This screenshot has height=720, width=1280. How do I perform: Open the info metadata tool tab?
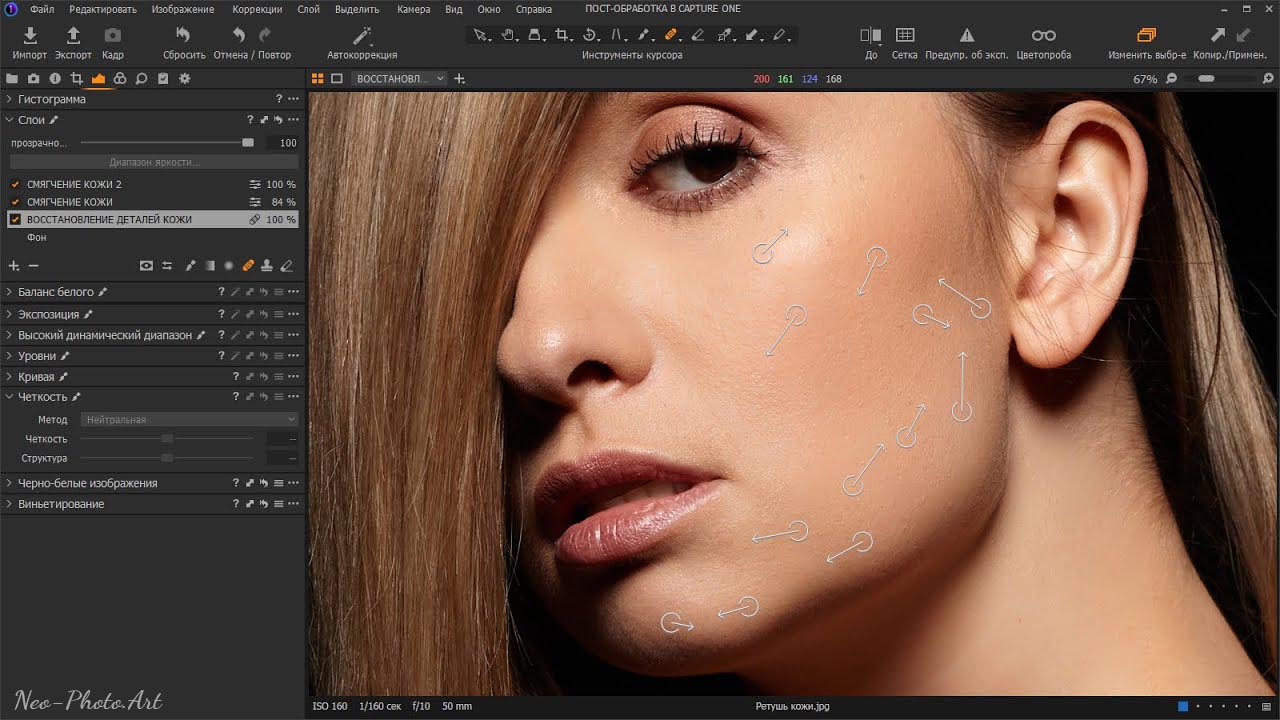(x=55, y=78)
